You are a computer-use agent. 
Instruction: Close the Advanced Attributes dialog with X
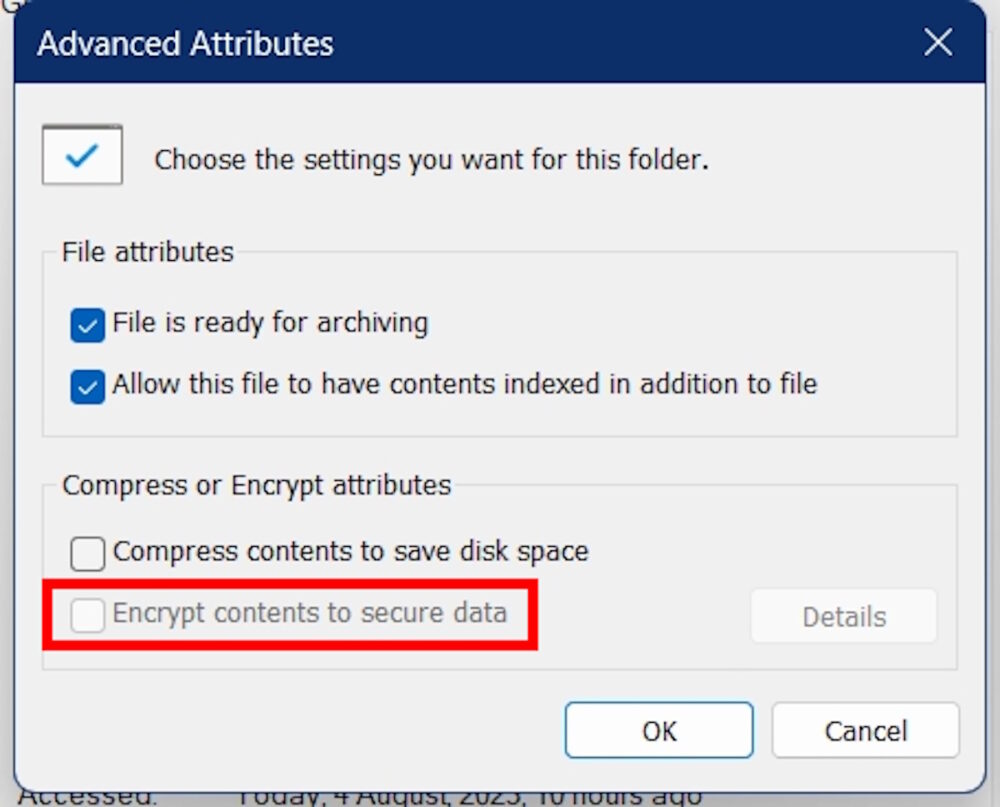[x=938, y=43]
